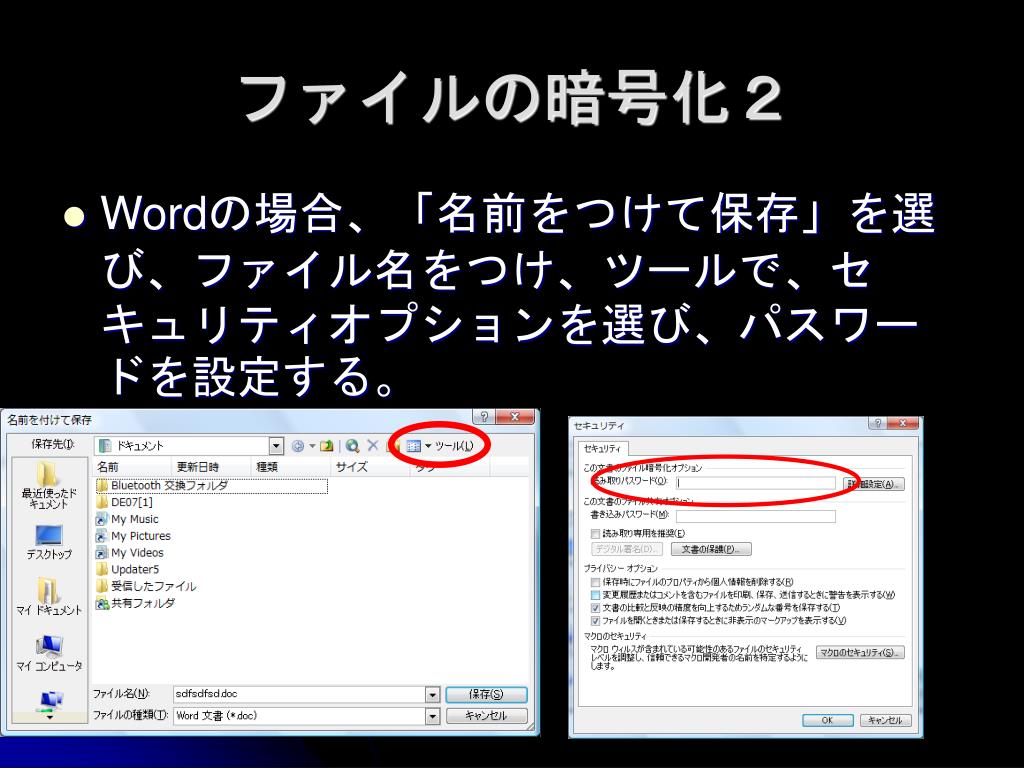Close the セキュリティ dialog window
The height and width of the screenshot is (768, 1024).
pyautogui.click(x=903, y=423)
